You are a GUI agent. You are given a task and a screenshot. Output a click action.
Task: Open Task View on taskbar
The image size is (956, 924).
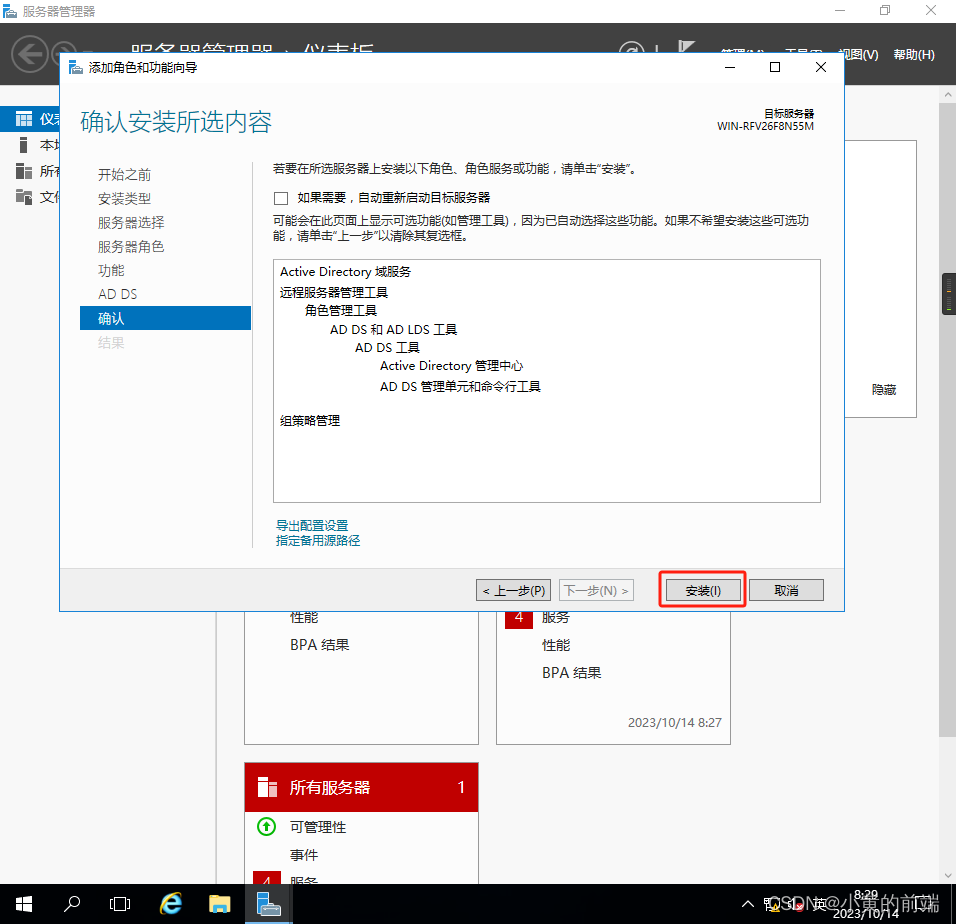120,904
